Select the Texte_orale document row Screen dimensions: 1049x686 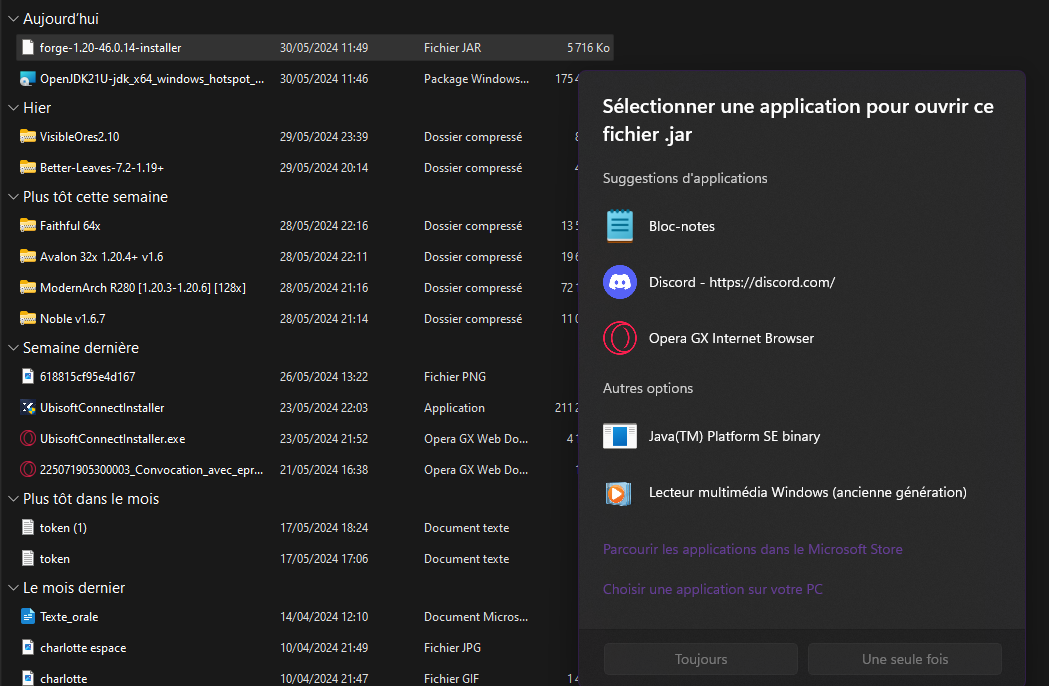(x=69, y=617)
